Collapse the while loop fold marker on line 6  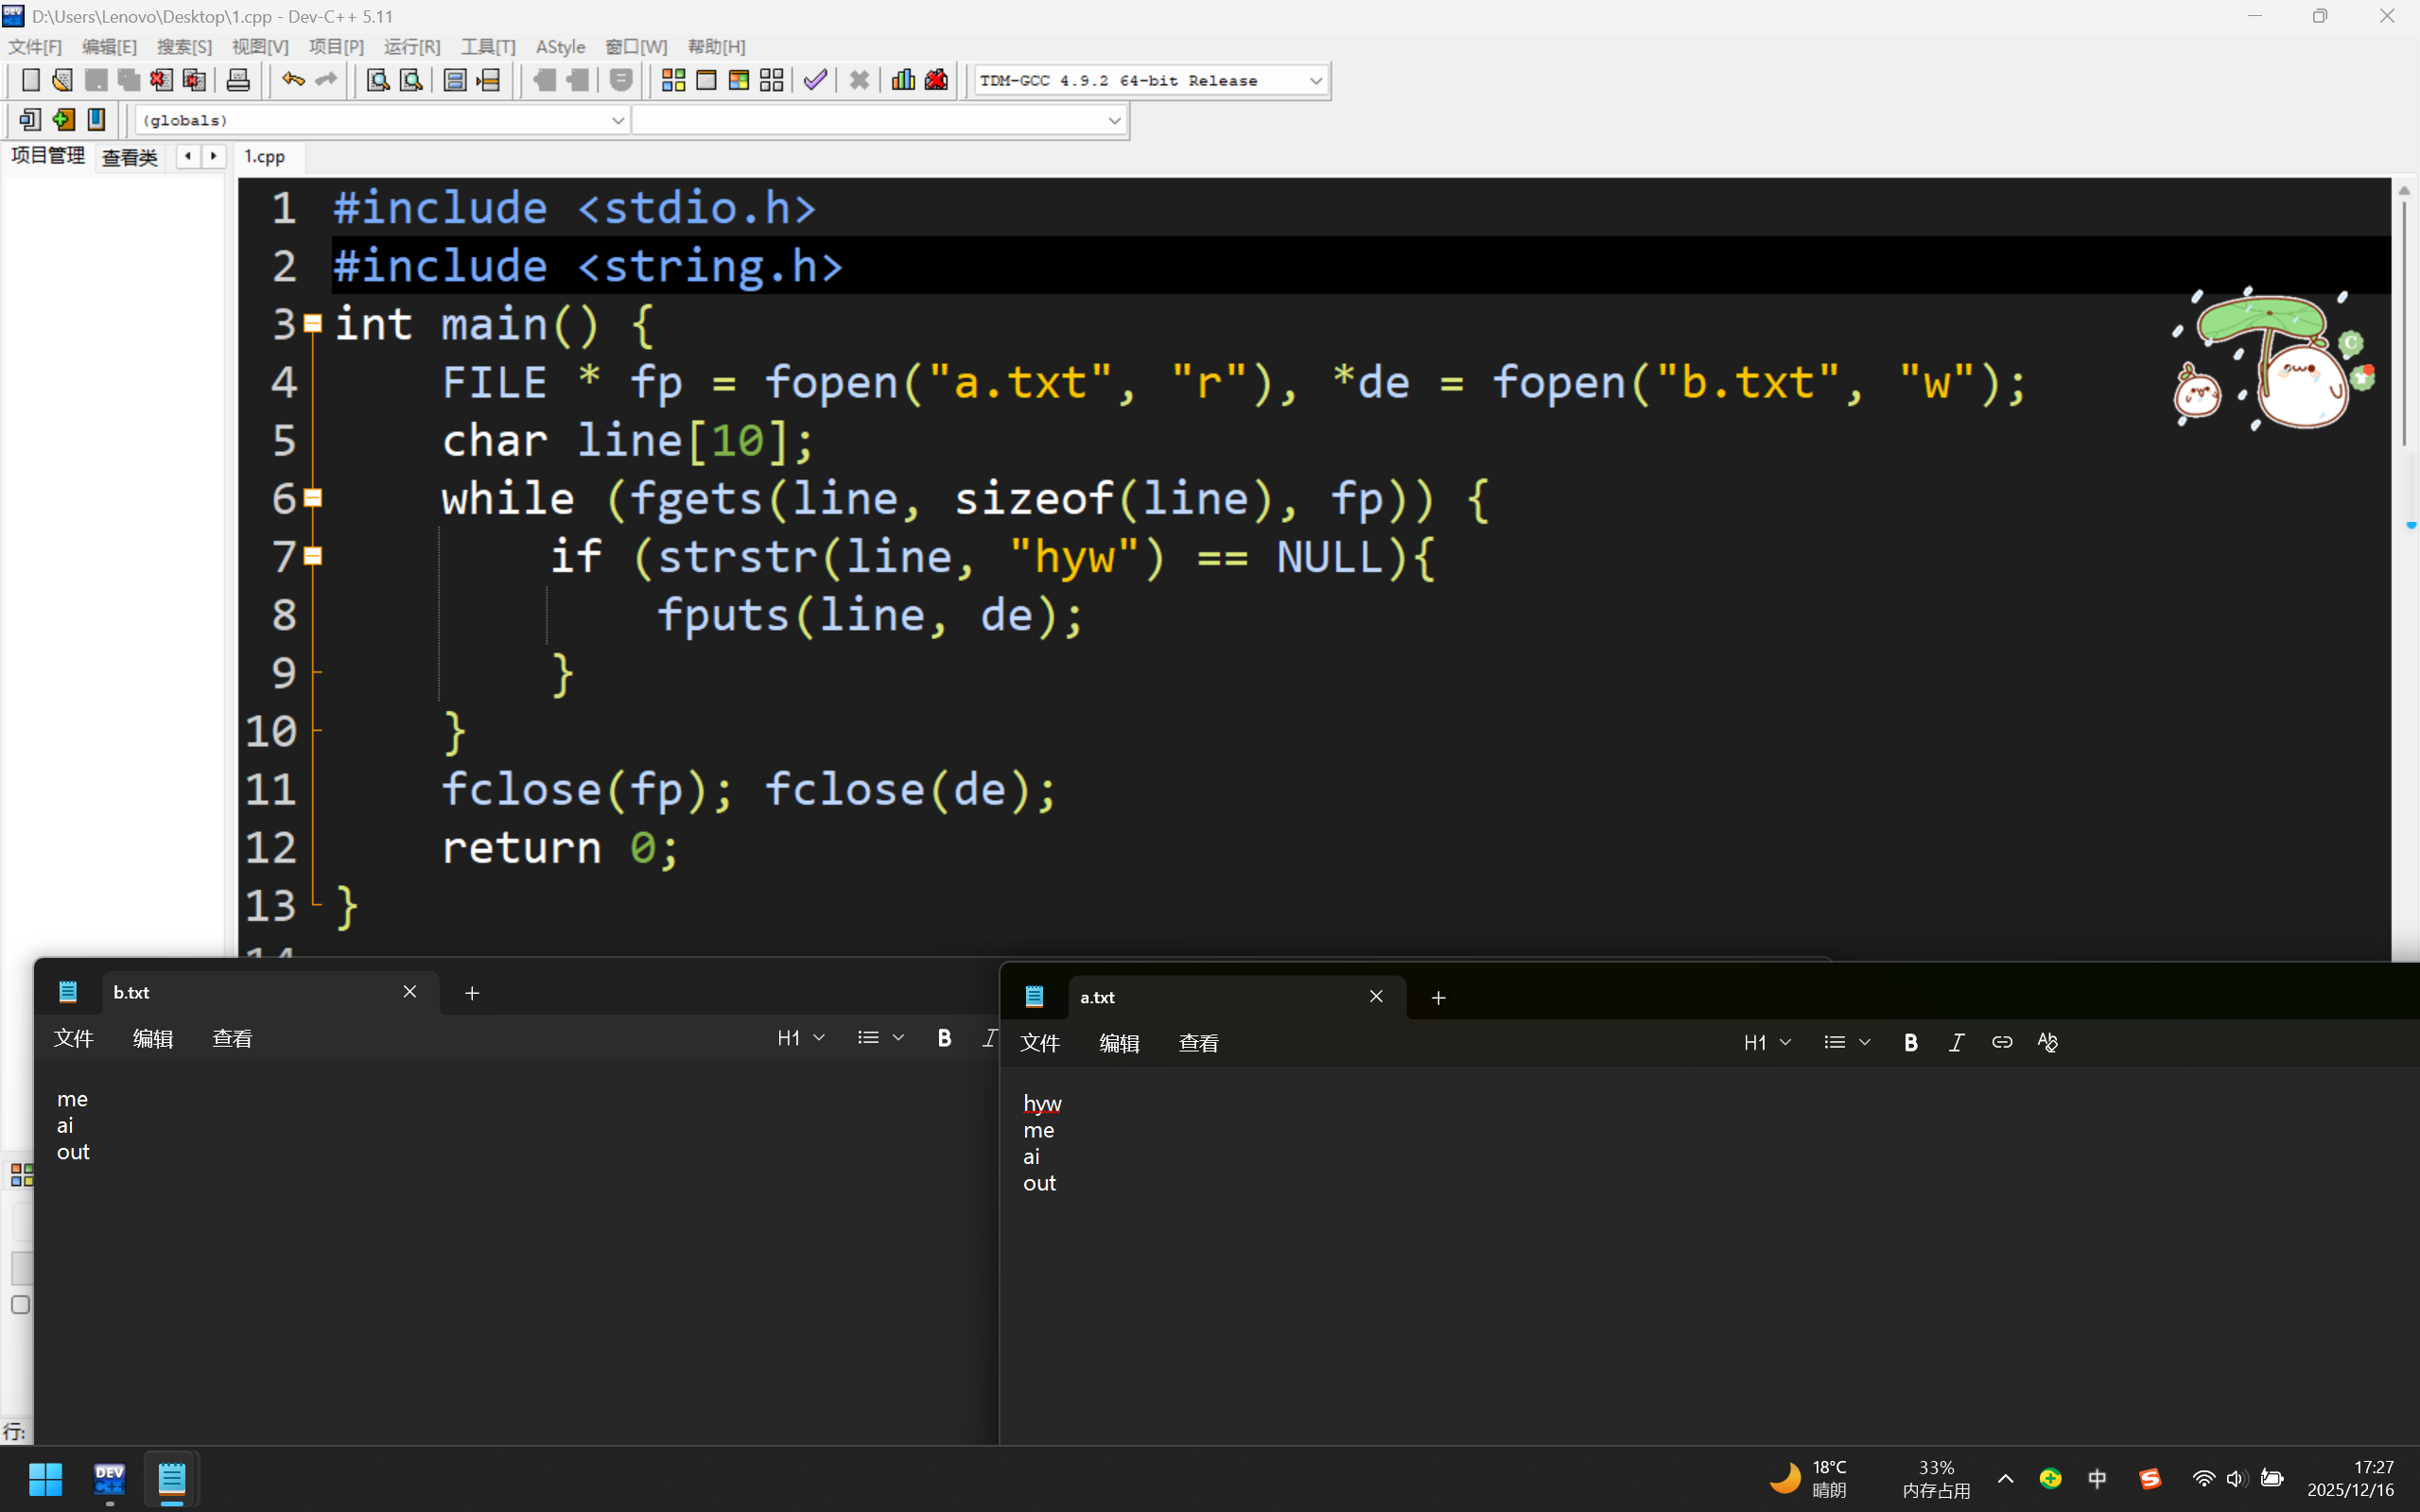pos(313,498)
